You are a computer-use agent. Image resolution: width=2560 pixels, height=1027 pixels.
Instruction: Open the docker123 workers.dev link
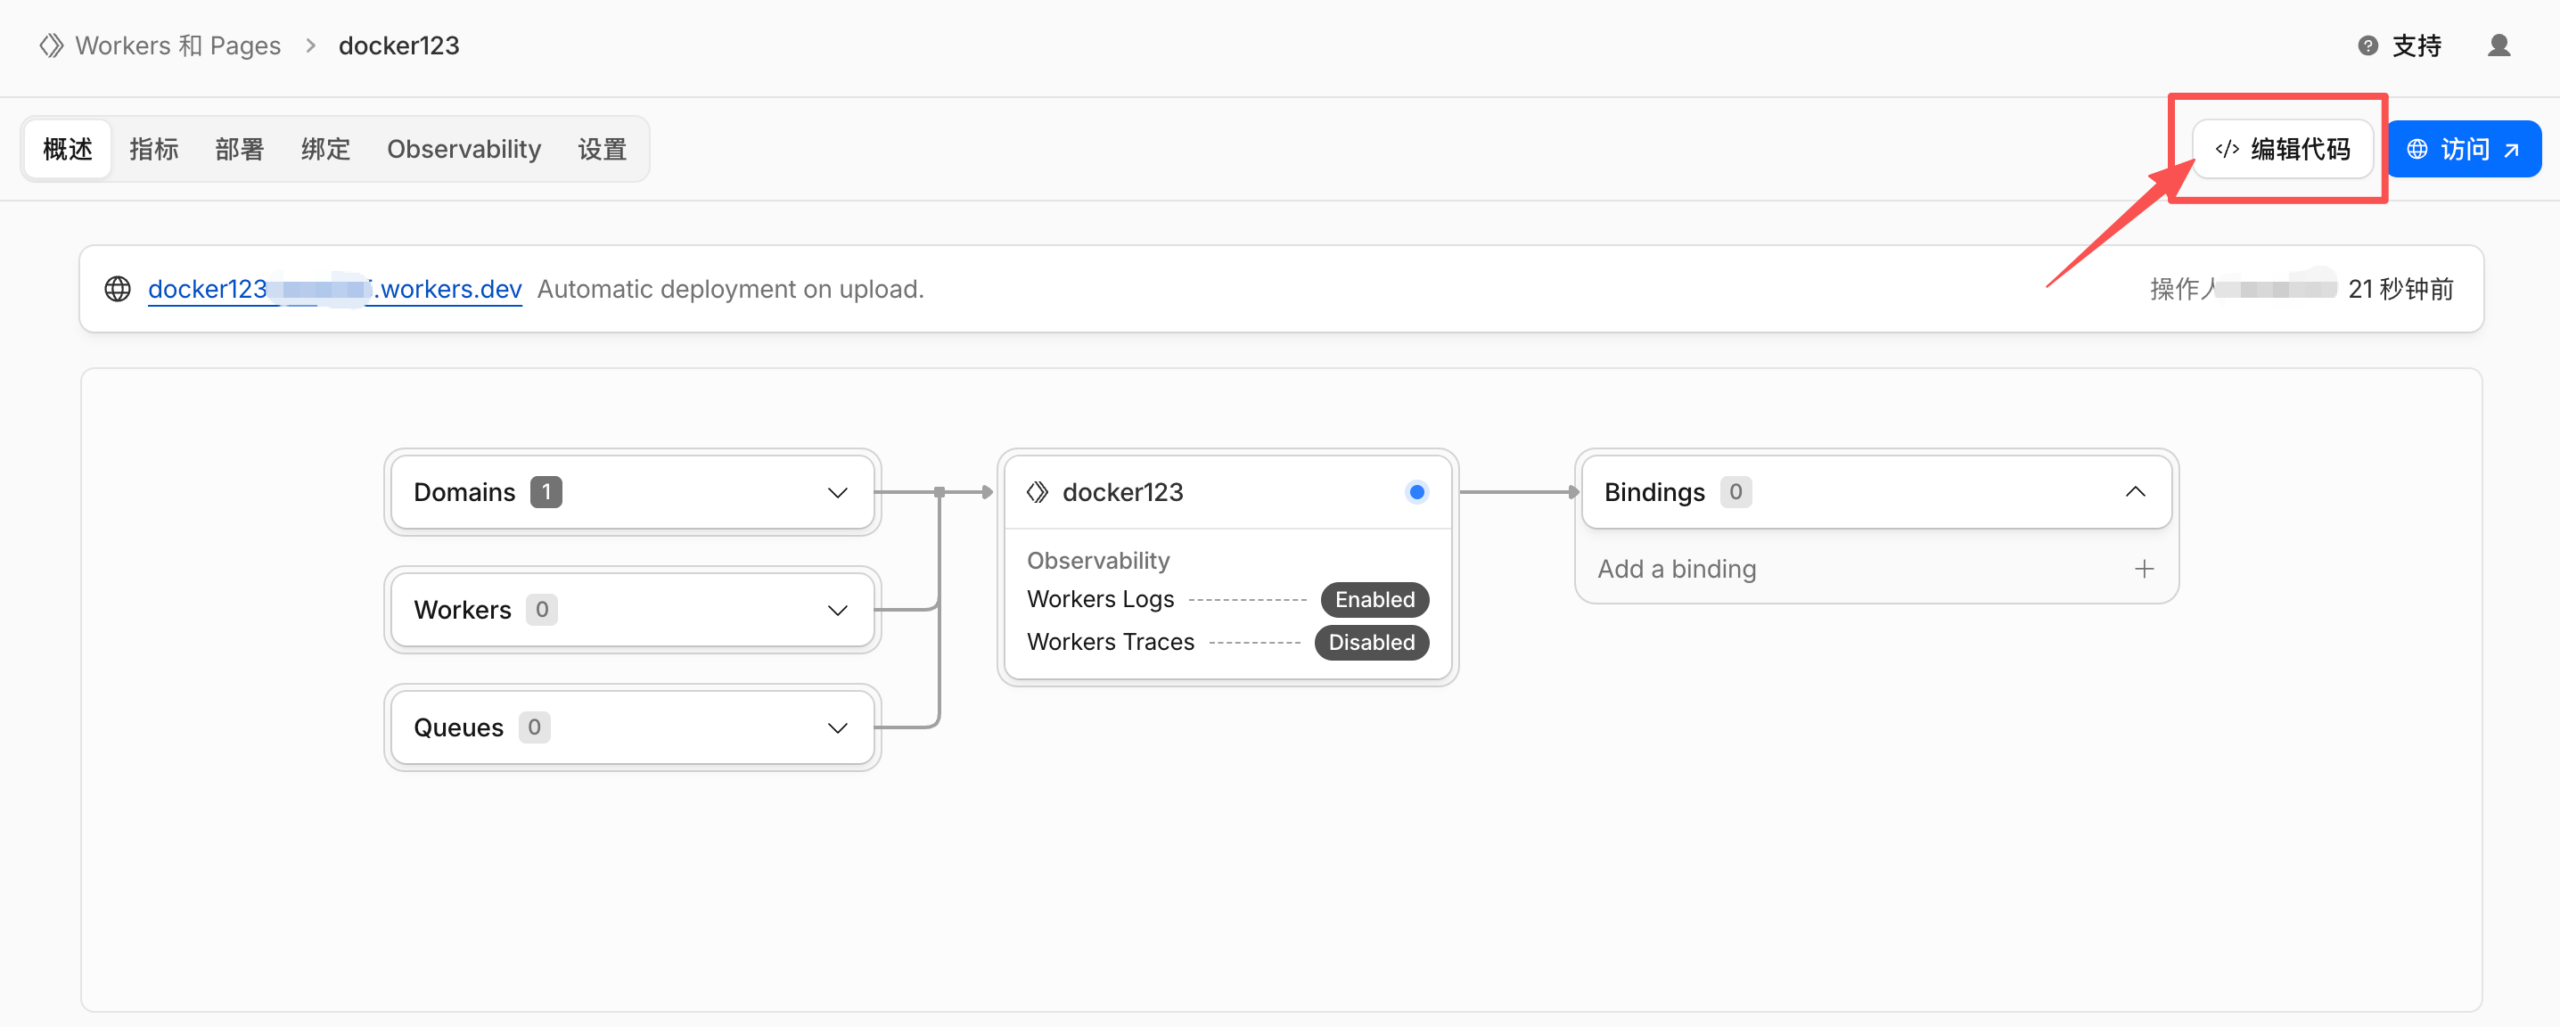(x=334, y=289)
